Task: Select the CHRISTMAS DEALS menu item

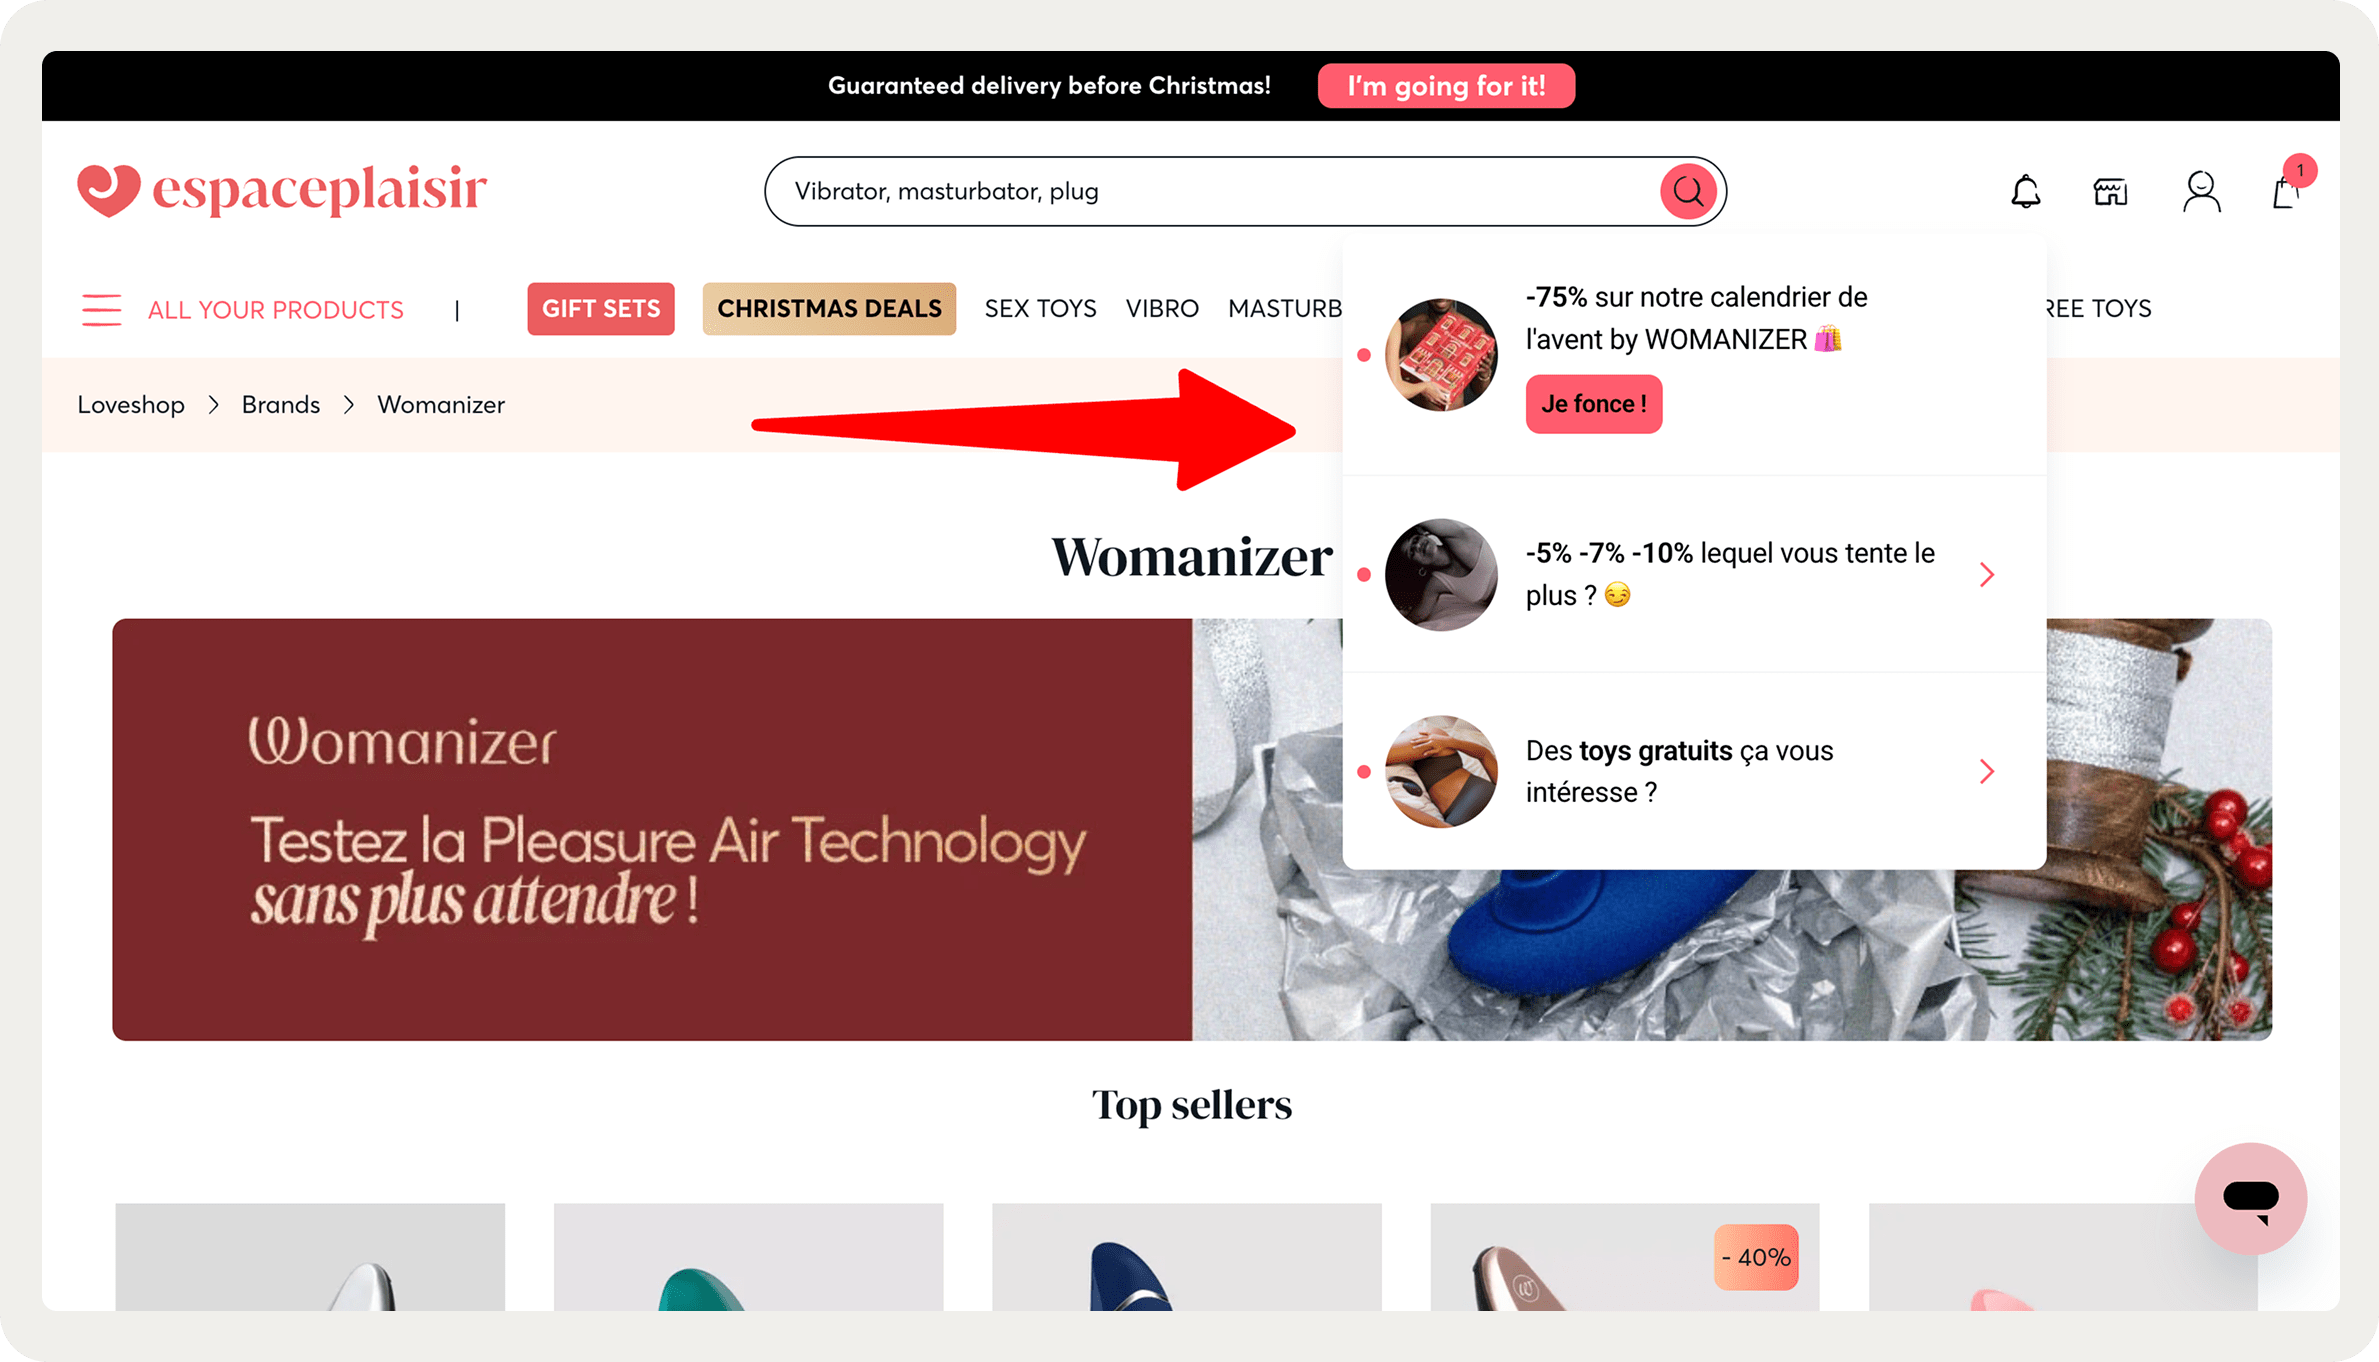Action: 829,309
